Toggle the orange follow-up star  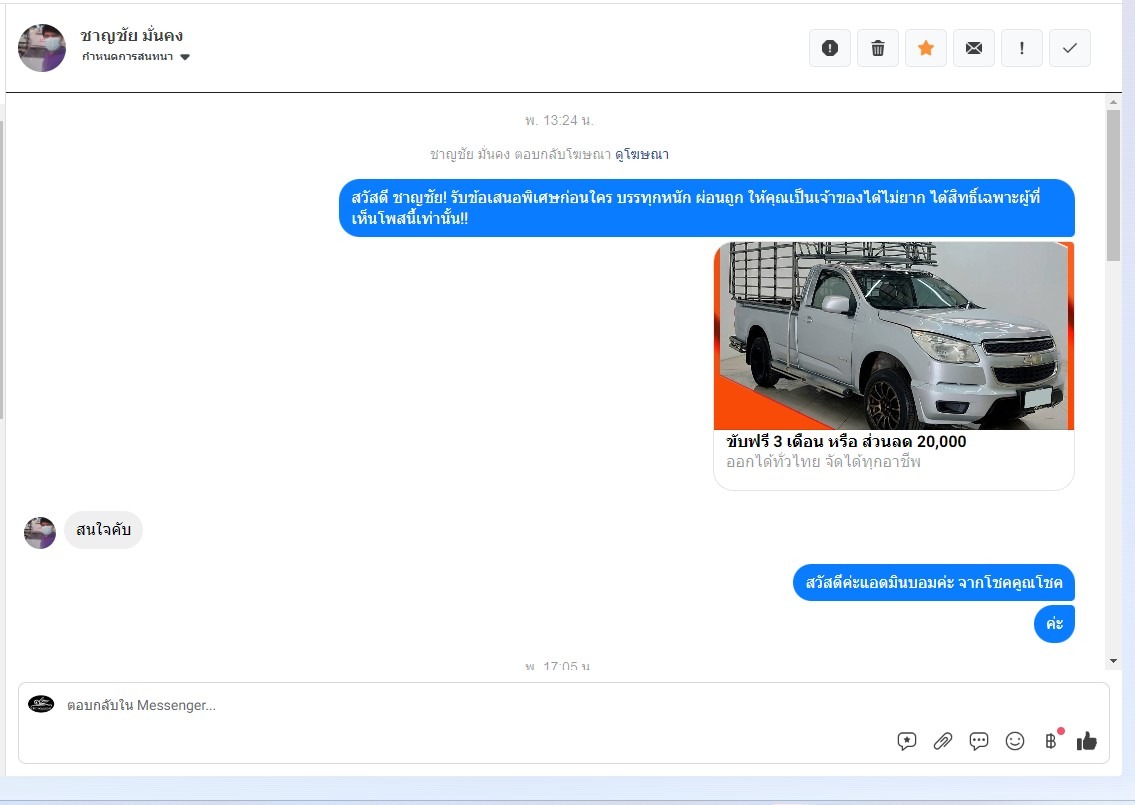coord(926,48)
